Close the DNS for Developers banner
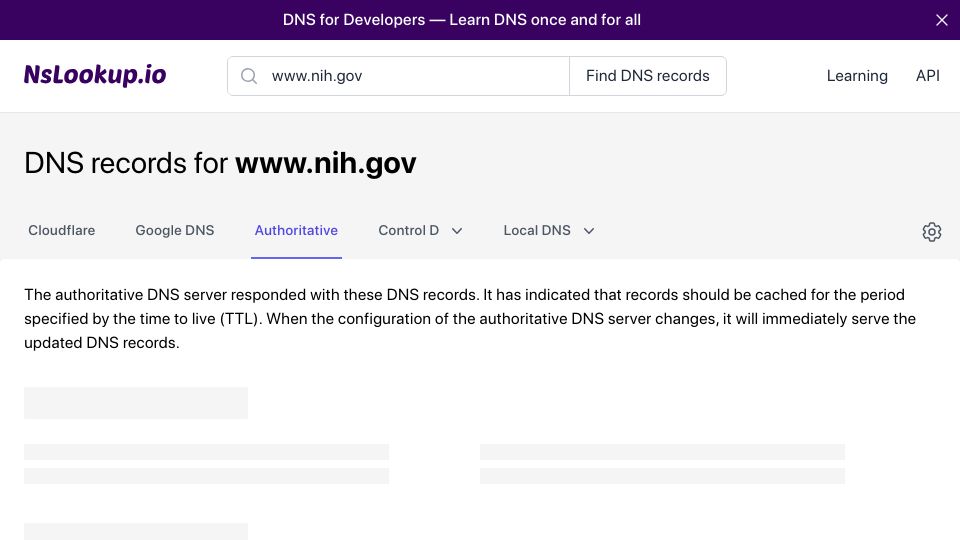This screenshot has height=540, width=960. 942,20
